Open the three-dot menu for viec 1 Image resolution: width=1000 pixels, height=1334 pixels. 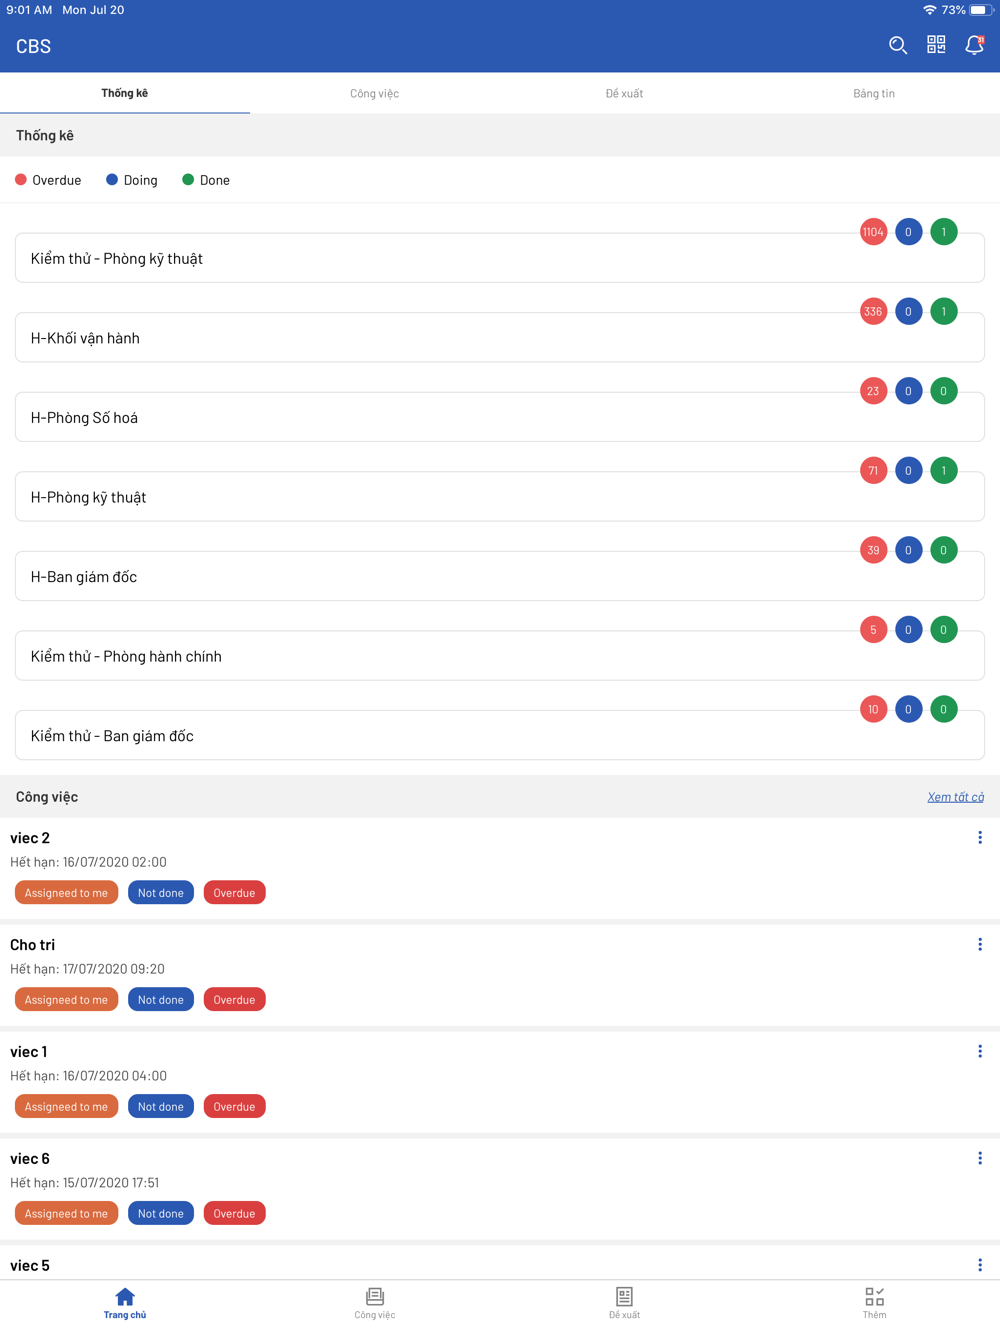tap(980, 1052)
